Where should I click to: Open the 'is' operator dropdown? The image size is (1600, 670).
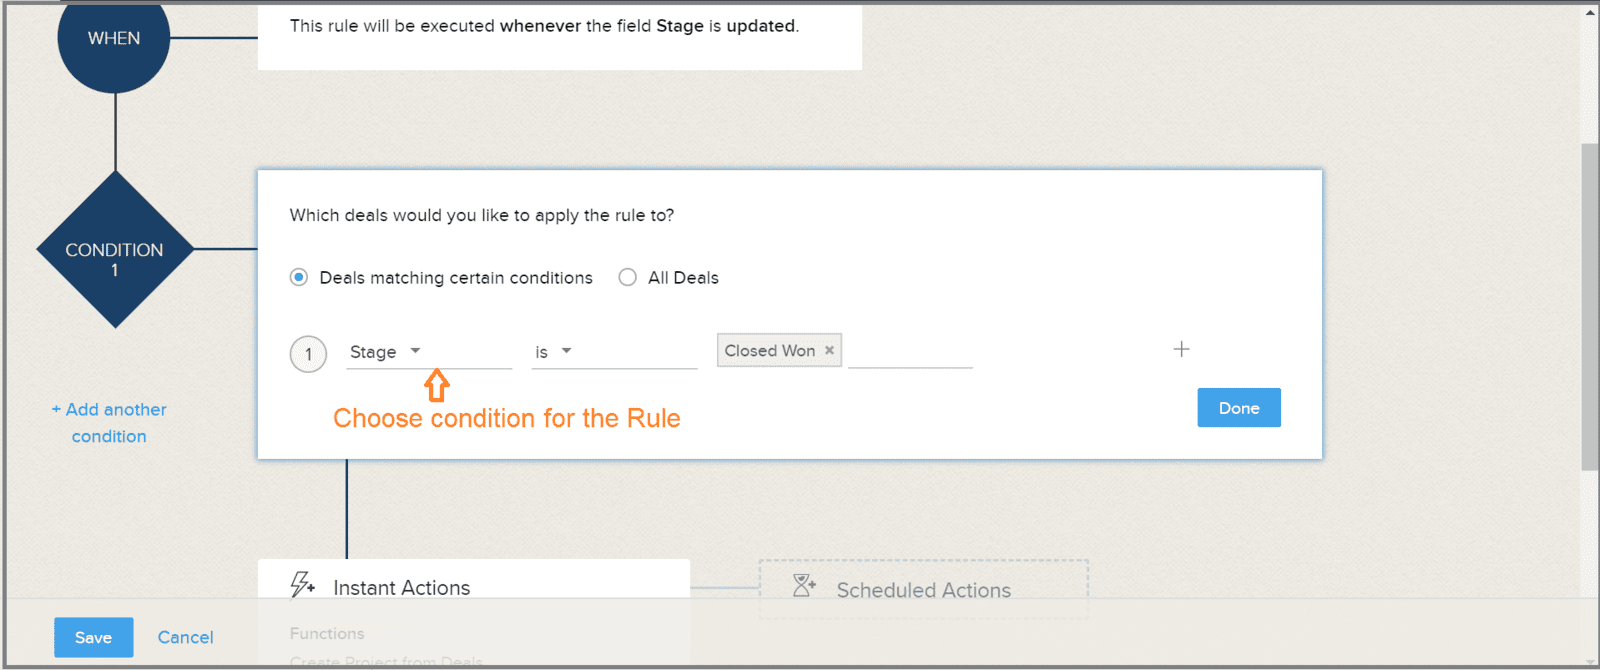[614, 352]
